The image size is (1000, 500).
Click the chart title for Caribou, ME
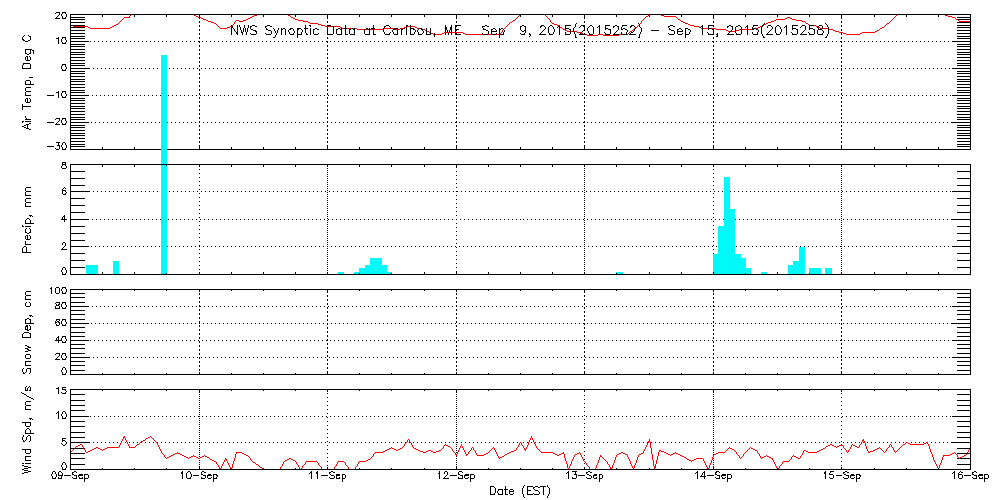pos(530,30)
